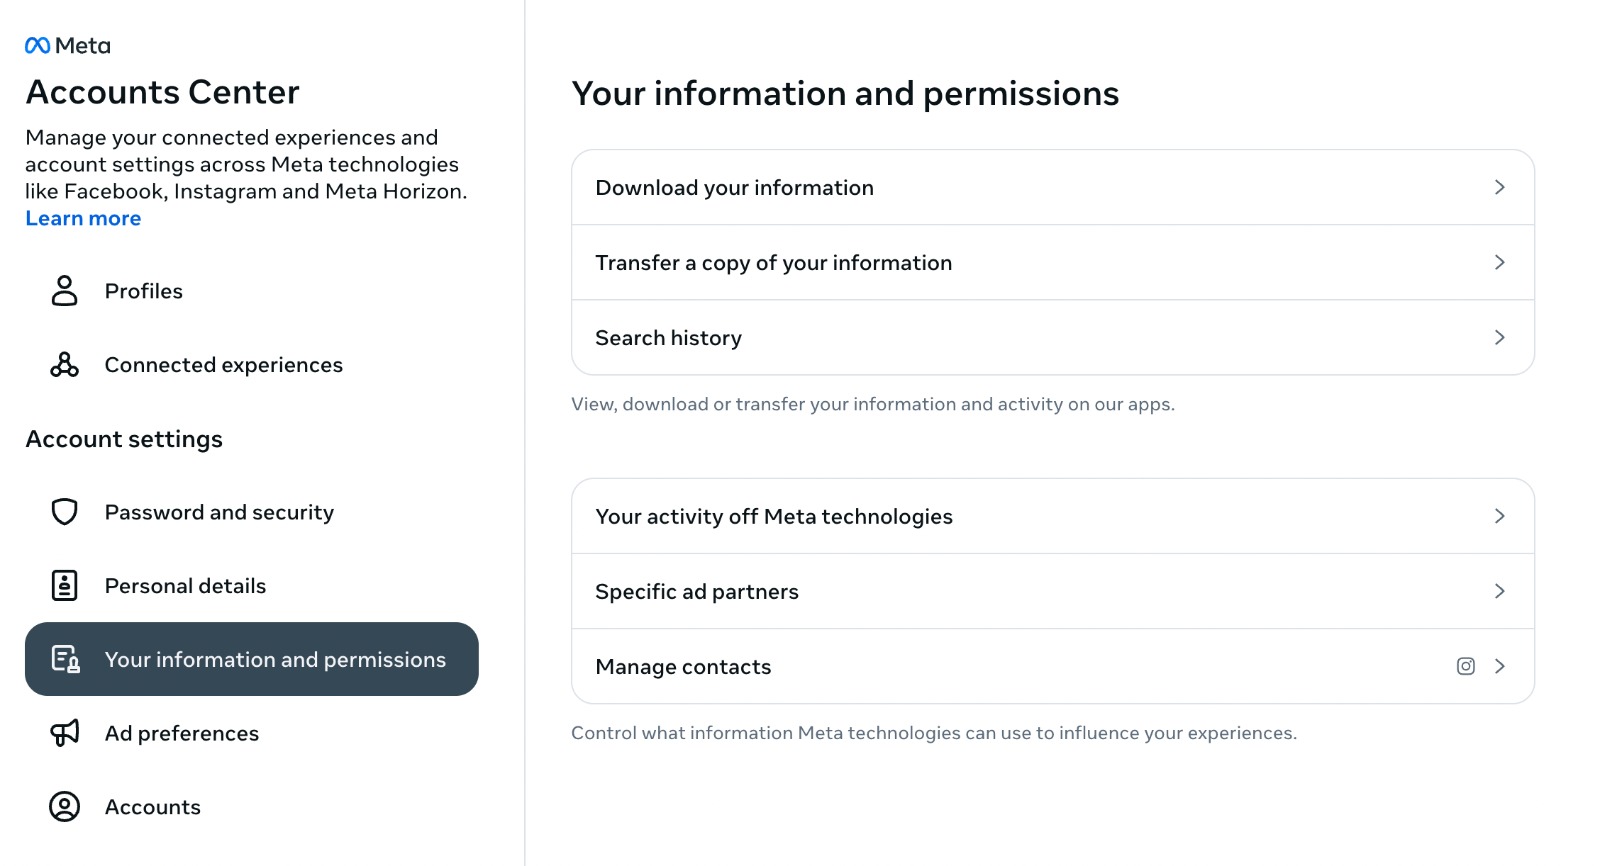Click the Password and security shield icon
1600x866 pixels.
pyautogui.click(x=64, y=512)
